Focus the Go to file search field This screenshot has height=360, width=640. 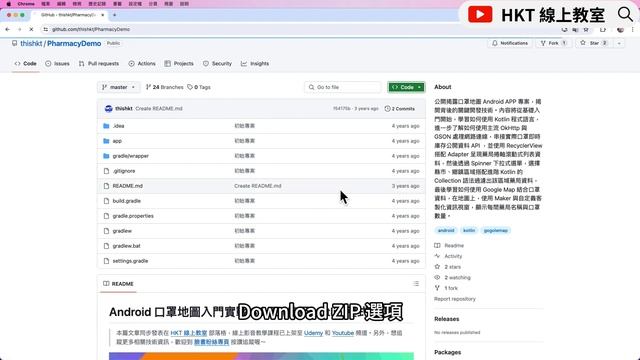click(x=343, y=87)
